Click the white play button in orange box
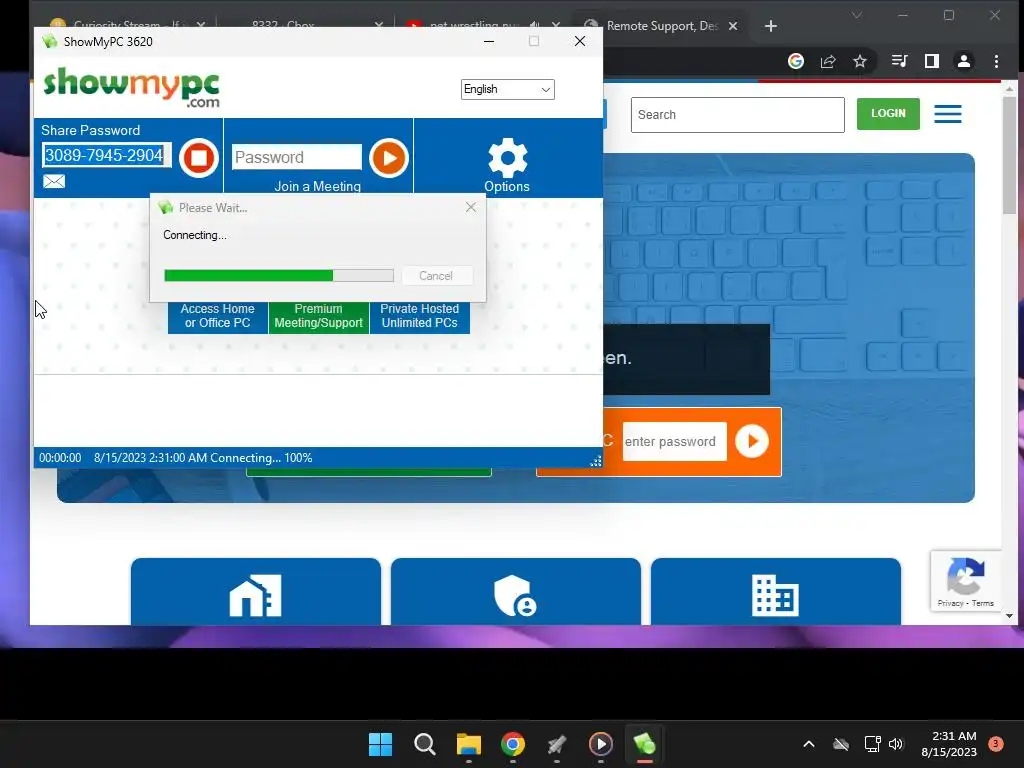The image size is (1024, 768). click(752, 441)
